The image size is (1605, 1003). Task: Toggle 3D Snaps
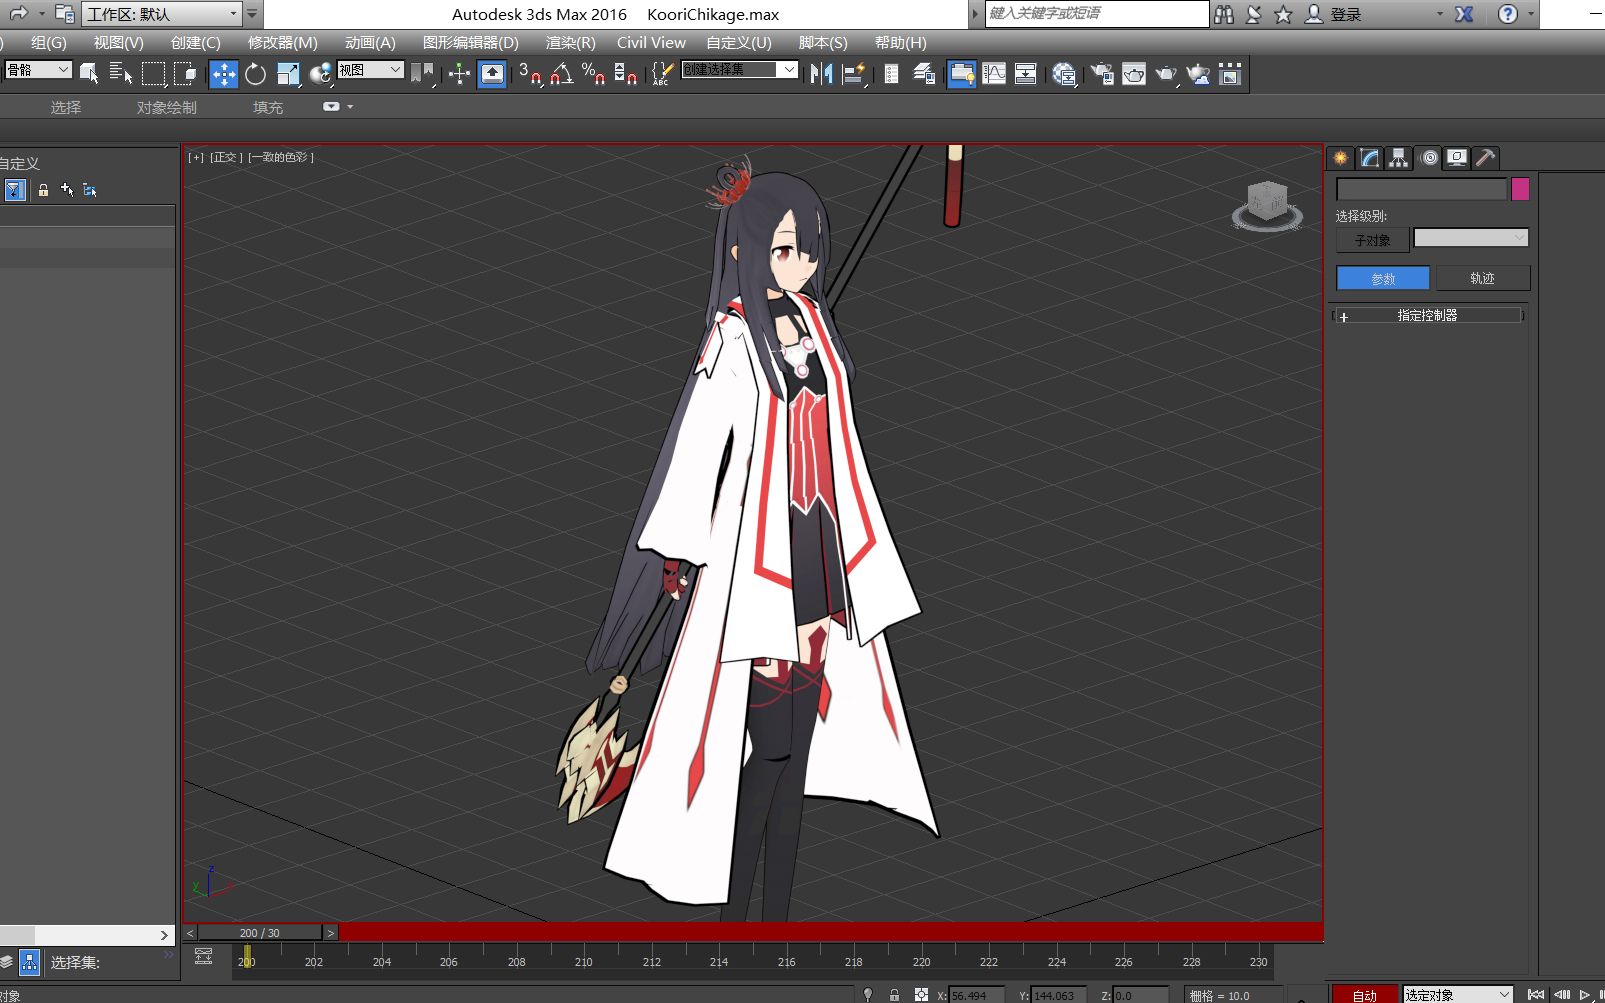pyautogui.click(x=530, y=73)
